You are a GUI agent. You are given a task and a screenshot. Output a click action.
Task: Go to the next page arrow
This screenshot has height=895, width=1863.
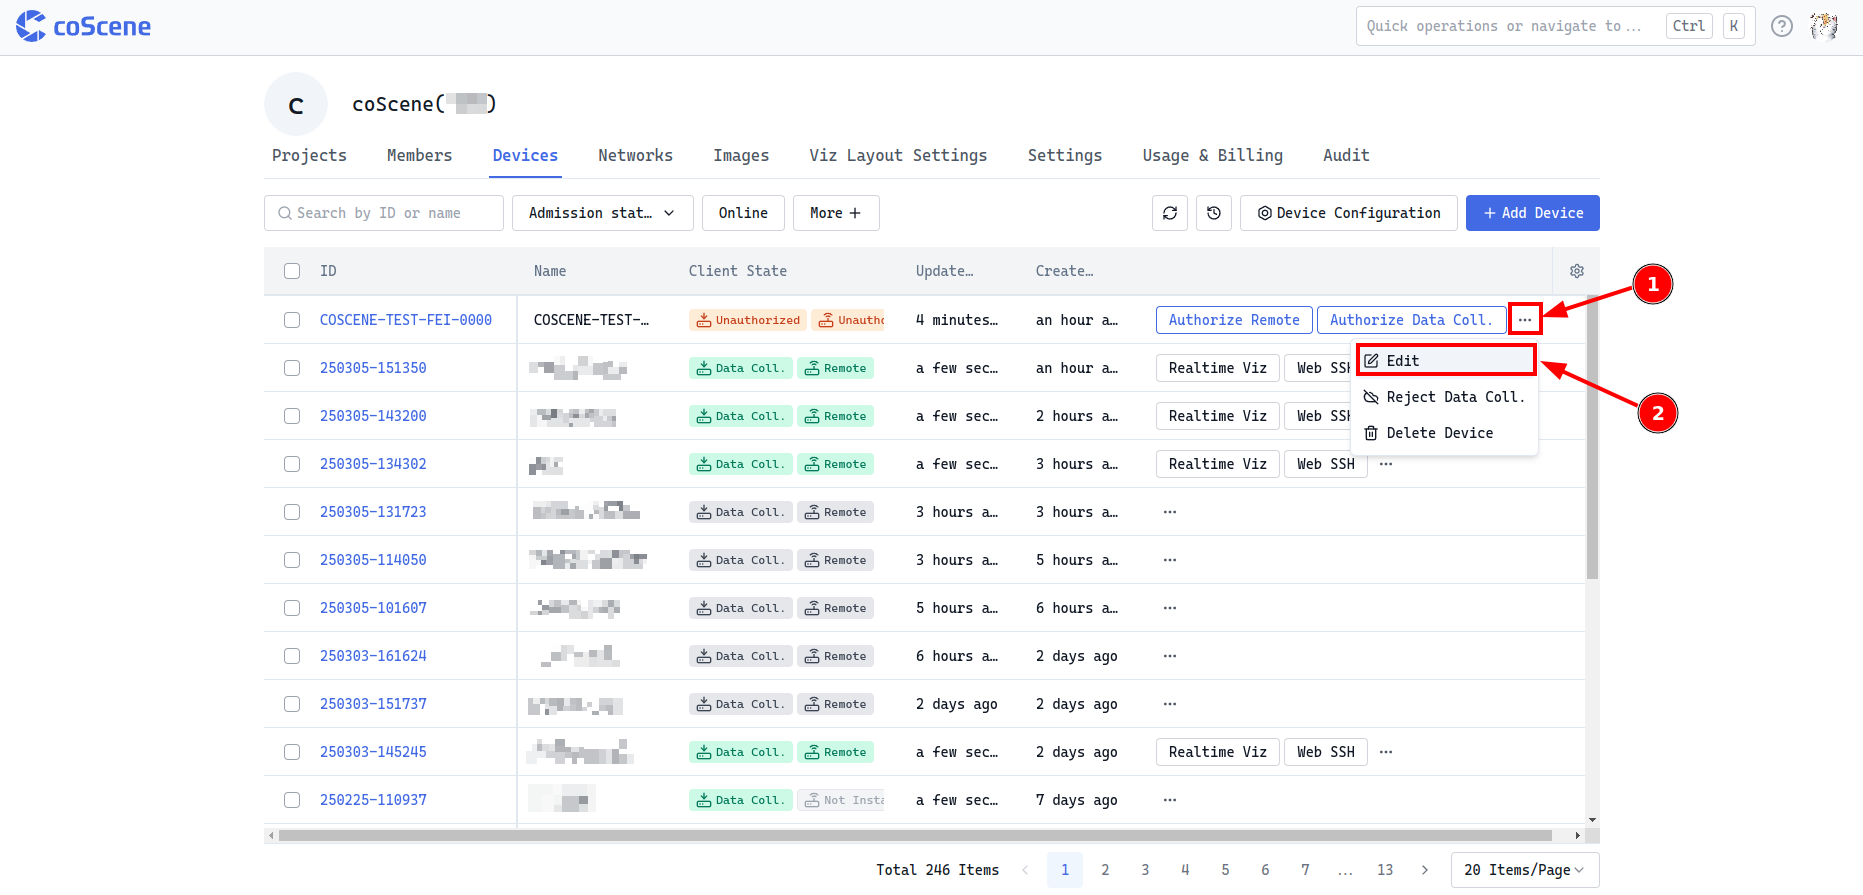(1425, 870)
